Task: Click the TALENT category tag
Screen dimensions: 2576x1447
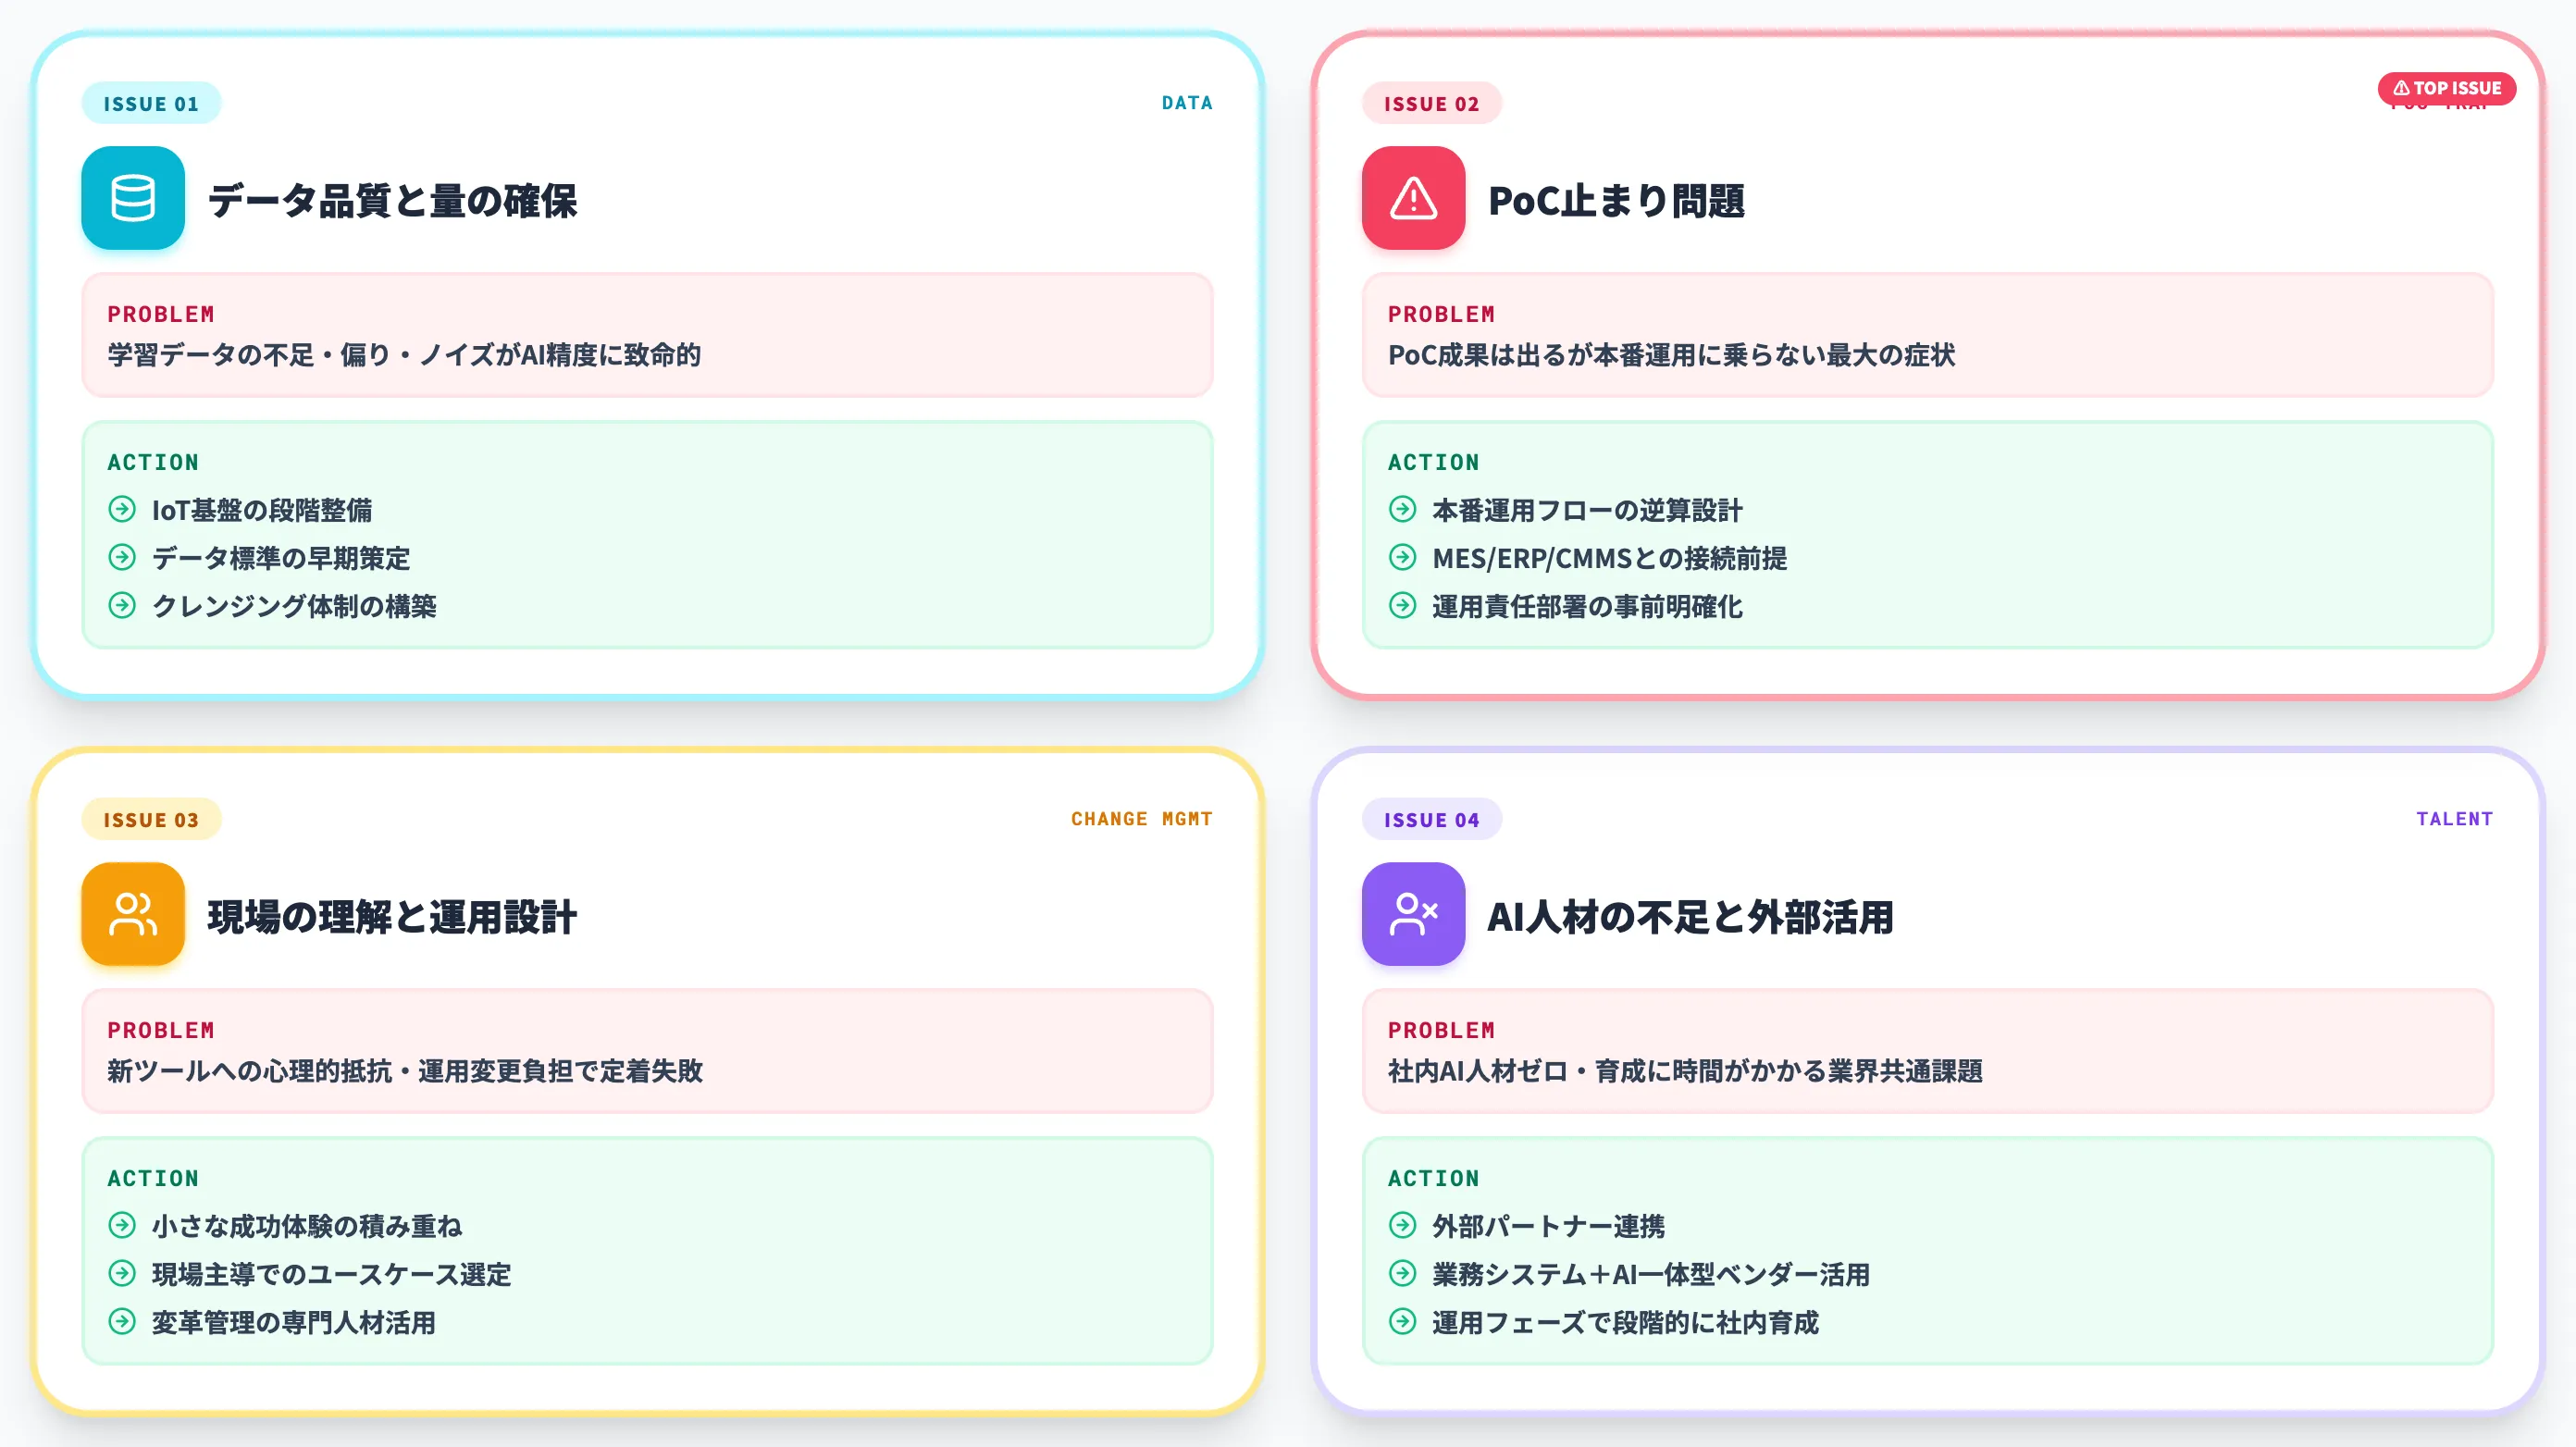Action: (x=2454, y=819)
